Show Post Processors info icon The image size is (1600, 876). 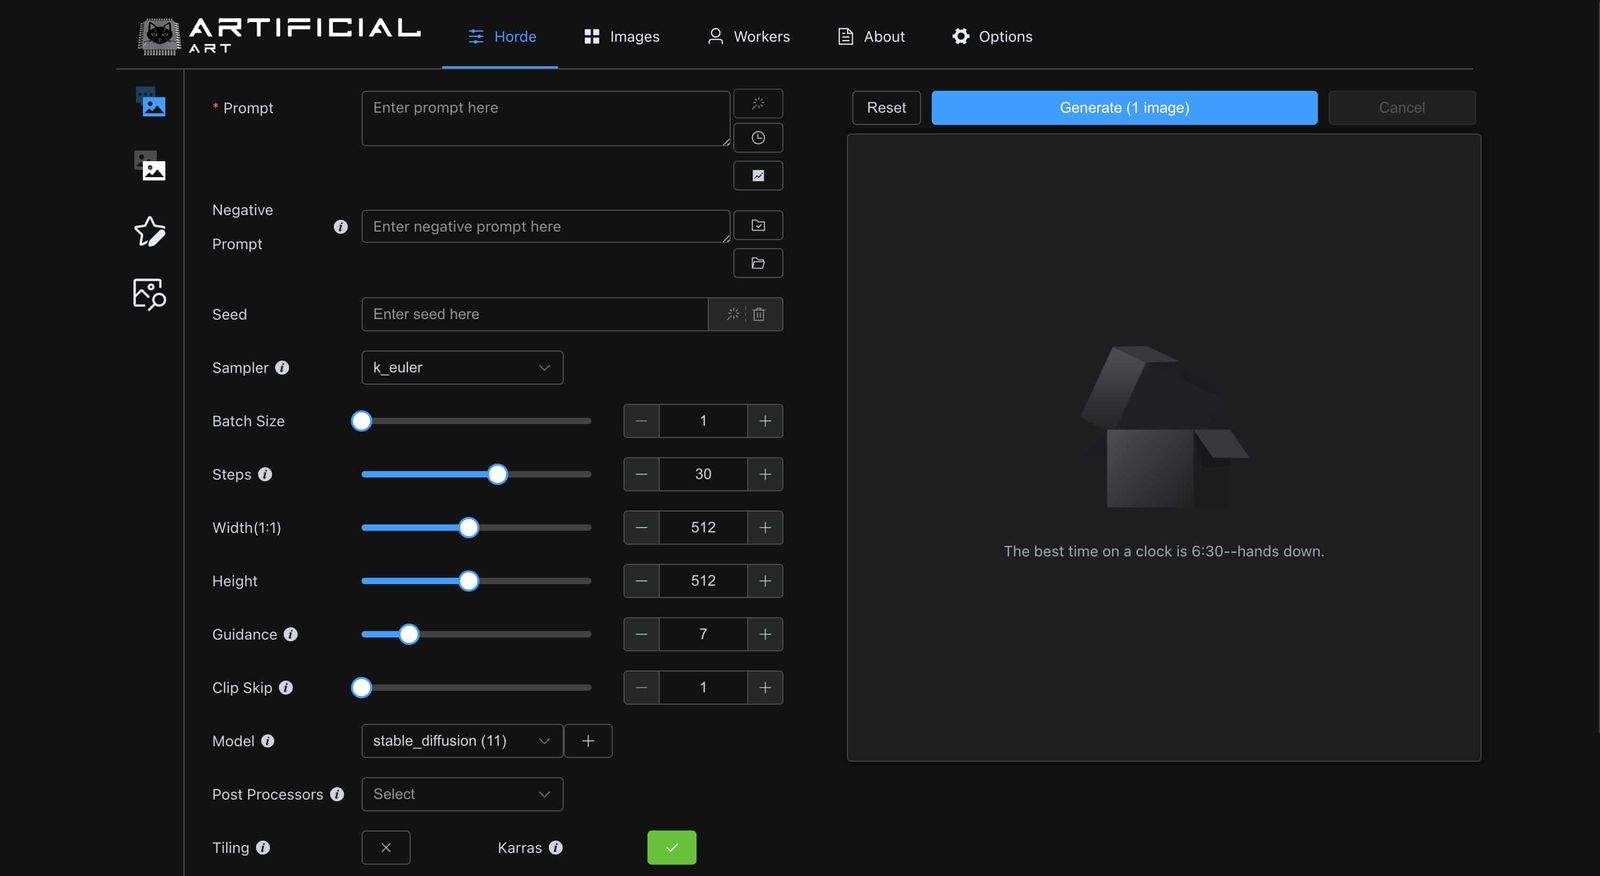(337, 795)
